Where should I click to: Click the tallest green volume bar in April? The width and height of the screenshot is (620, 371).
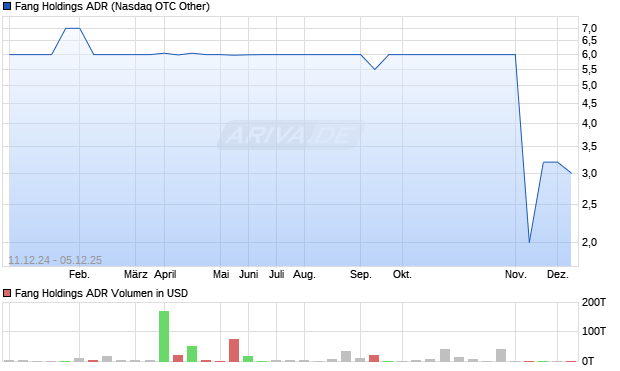tap(164, 336)
